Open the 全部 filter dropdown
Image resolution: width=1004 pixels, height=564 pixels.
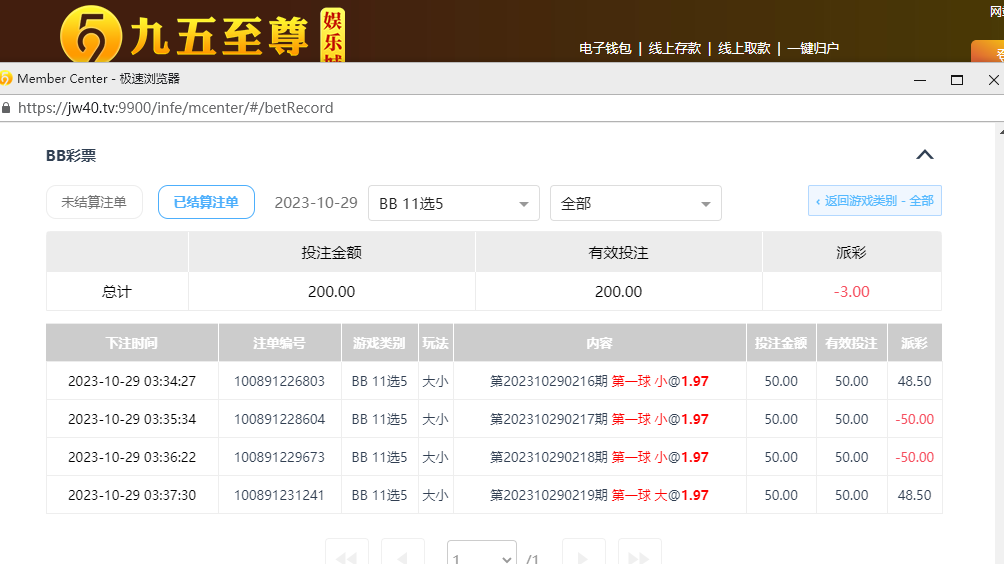point(635,203)
